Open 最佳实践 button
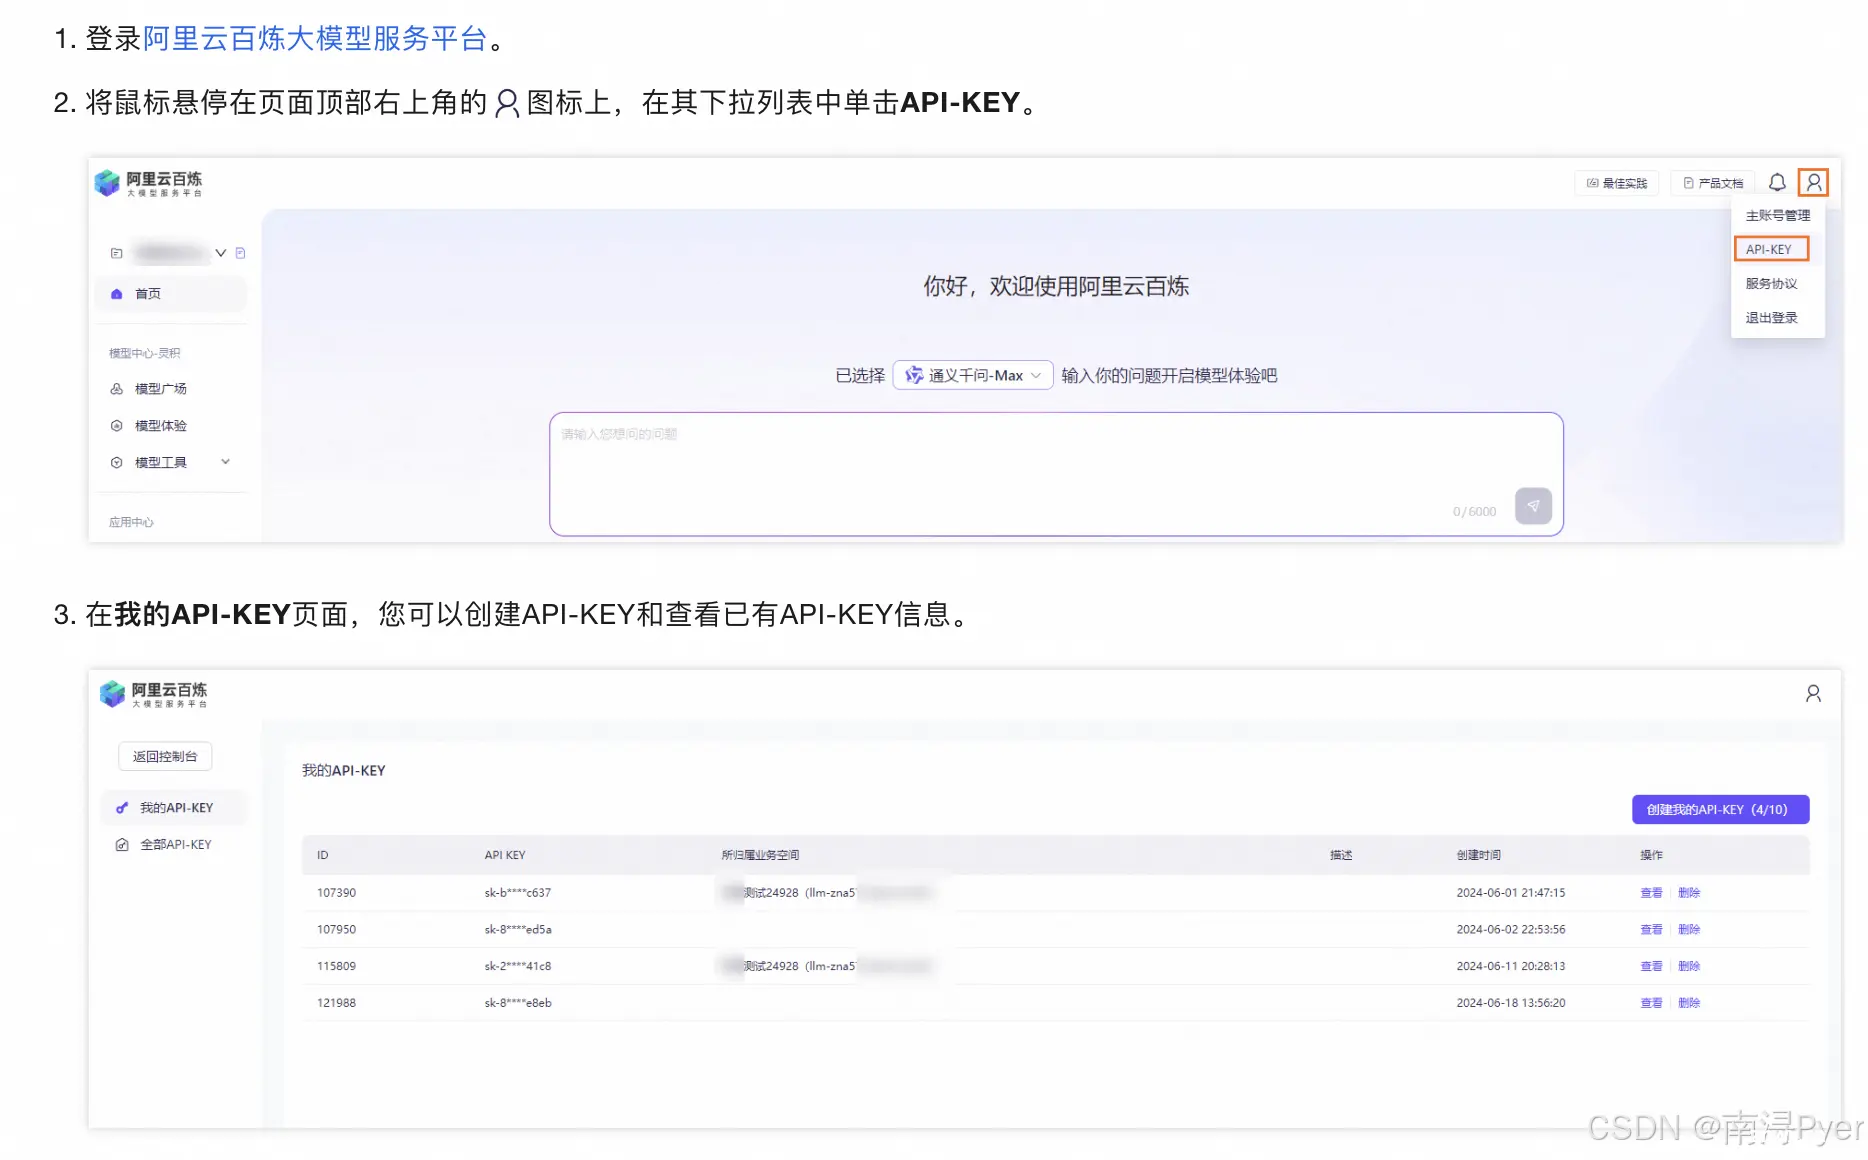Image resolution: width=1868 pixels, height=1160 pixels. pos(1617,183)
